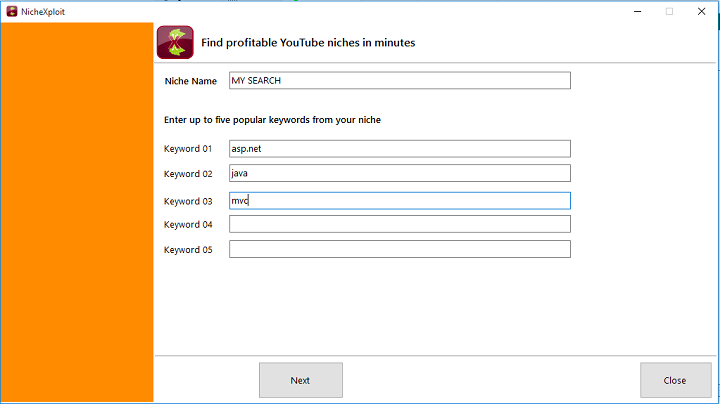Screen dimensions: 720x404
Task: Minimize the NicheXploit window
Action: click(637, 11)
